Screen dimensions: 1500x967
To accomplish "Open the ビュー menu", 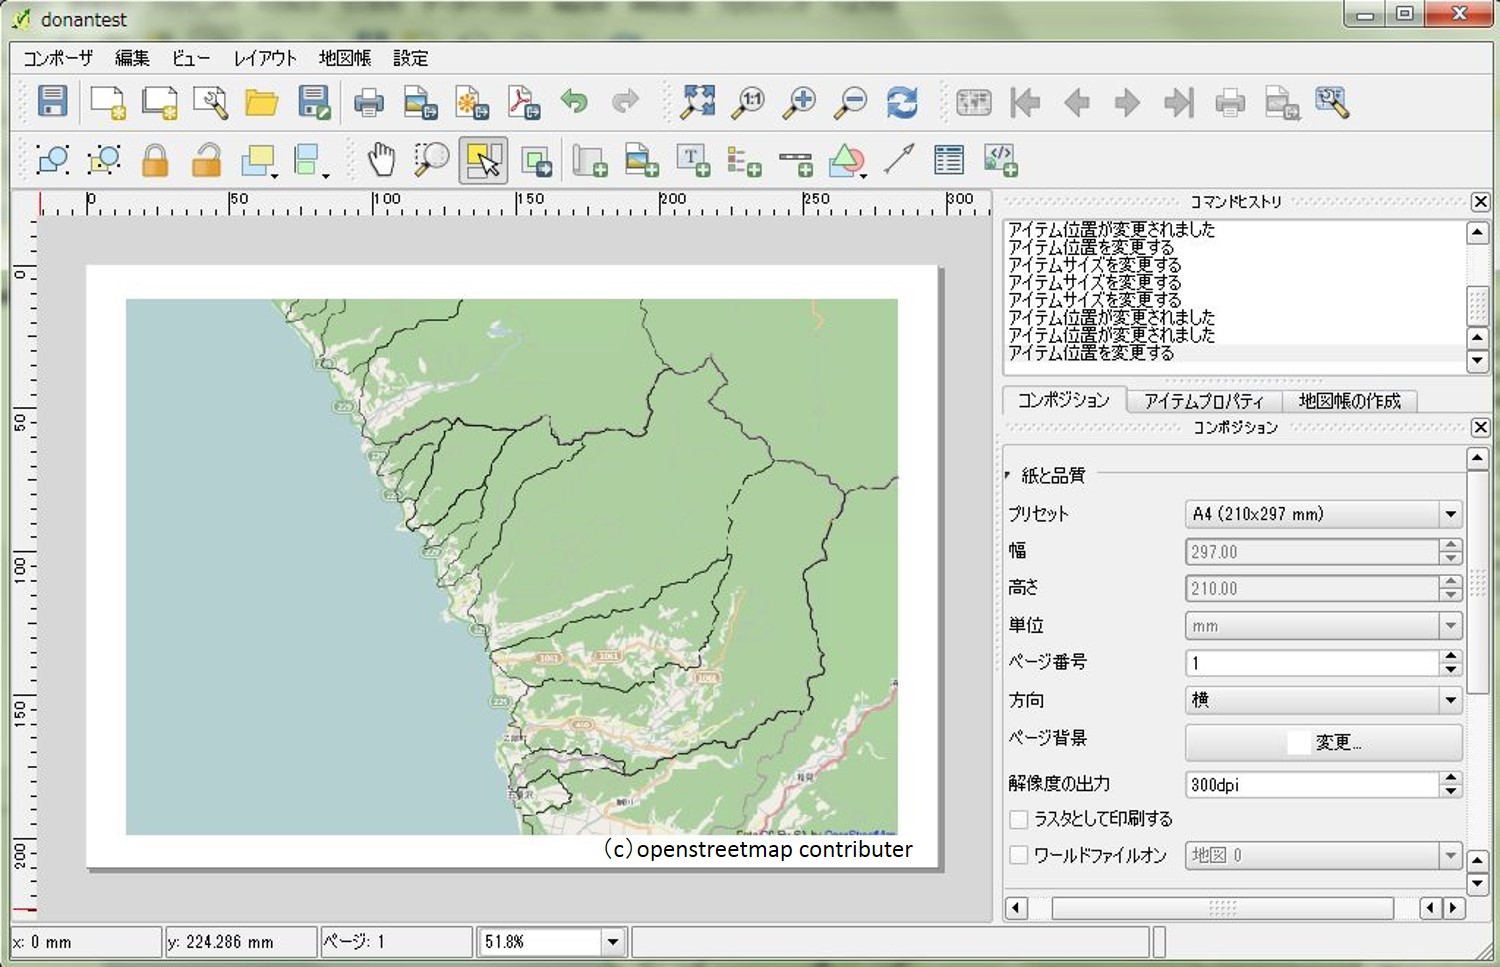I will coord(191,58).
